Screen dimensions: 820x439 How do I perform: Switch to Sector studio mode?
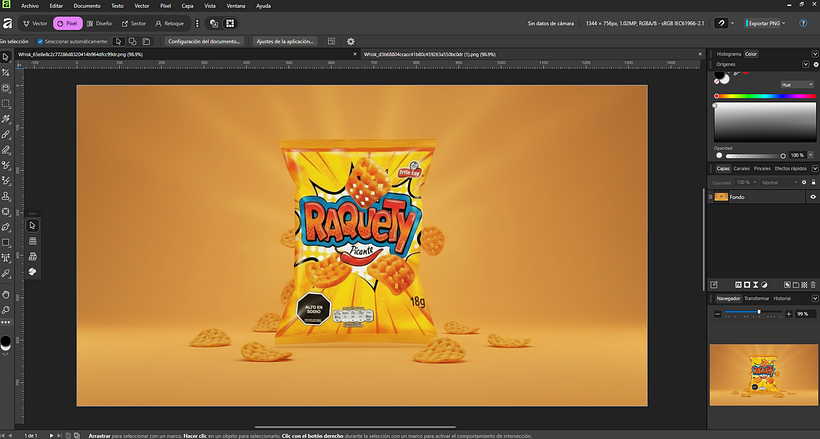tap(134, 24)
